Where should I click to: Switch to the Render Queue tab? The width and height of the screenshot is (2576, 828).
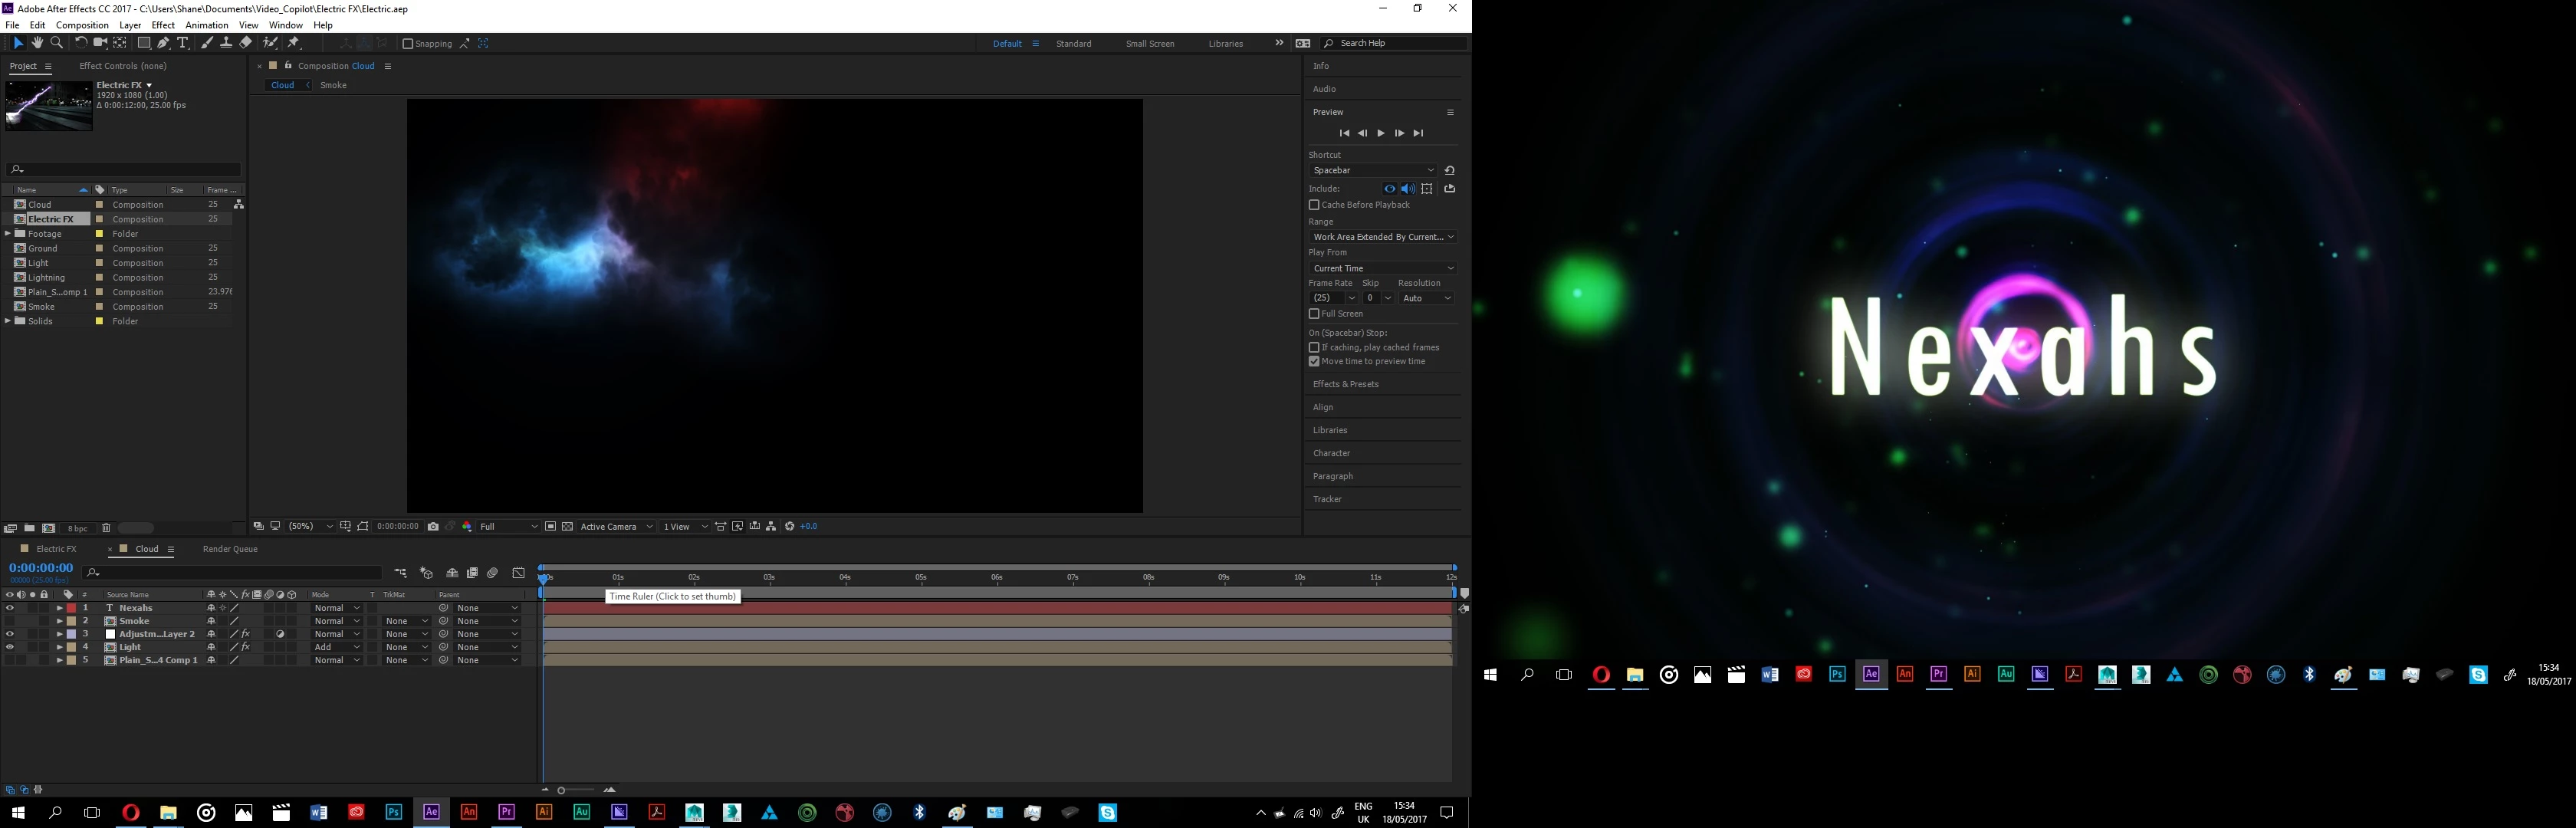pyautogui.click(x=230, y=549)
